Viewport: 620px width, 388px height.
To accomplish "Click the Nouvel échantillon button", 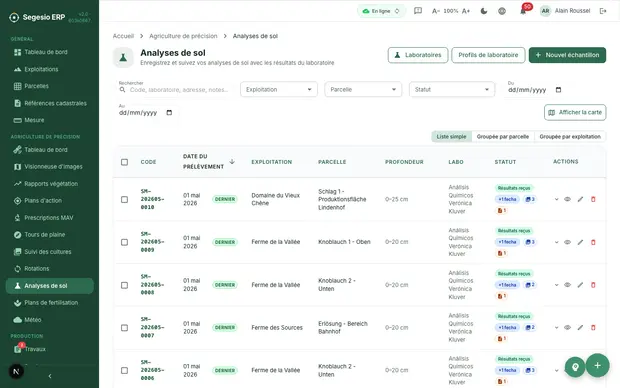I will point(567,55).
